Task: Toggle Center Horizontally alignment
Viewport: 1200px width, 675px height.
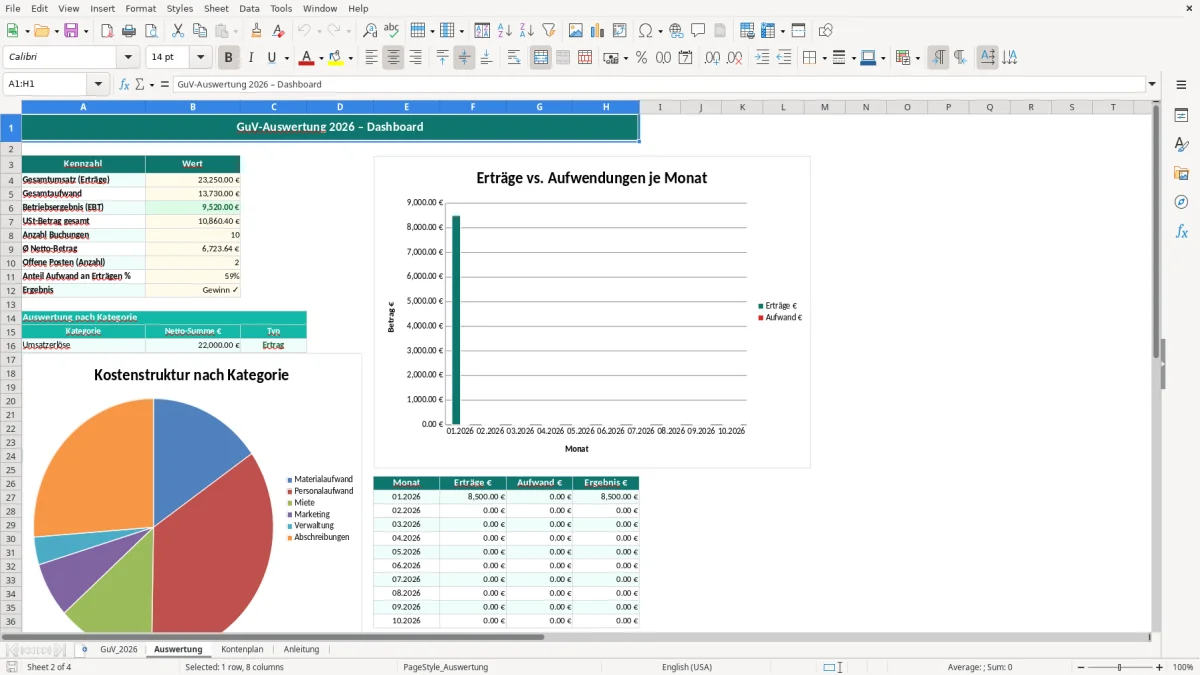Action: click(x=393, y=58)
